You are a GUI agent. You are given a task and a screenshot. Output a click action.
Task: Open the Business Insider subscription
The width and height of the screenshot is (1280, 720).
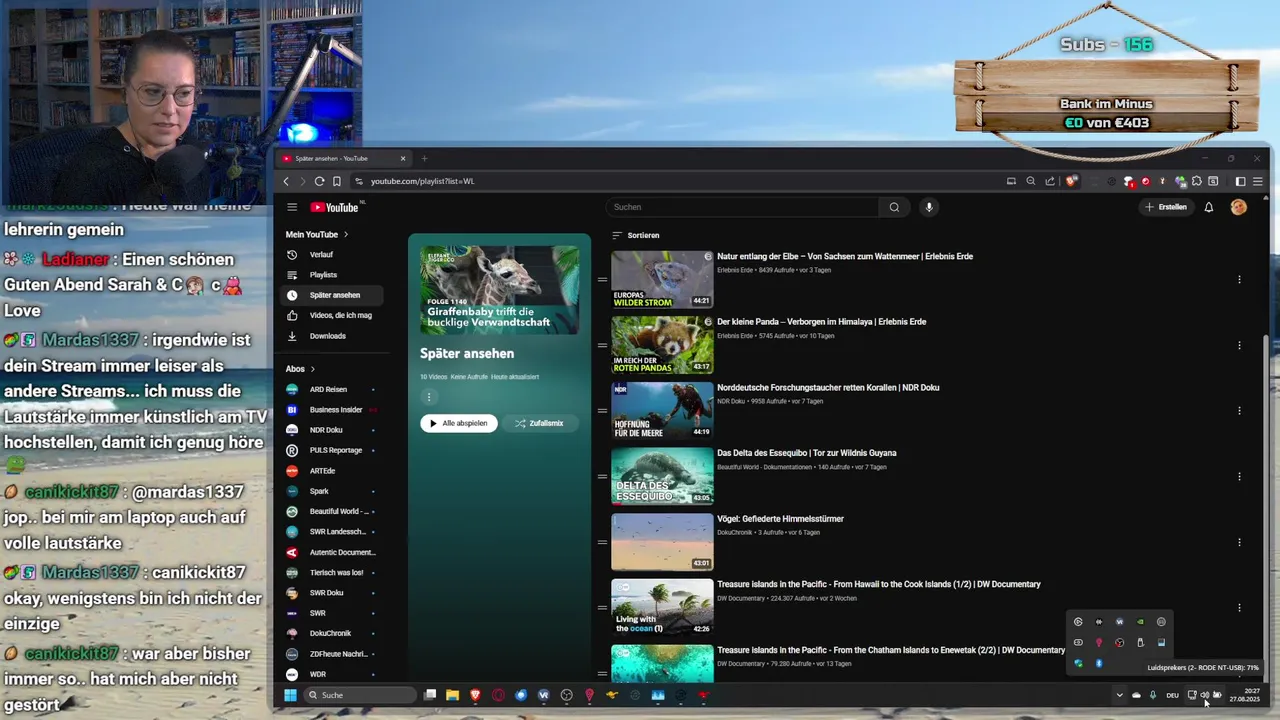click(330, 409)
